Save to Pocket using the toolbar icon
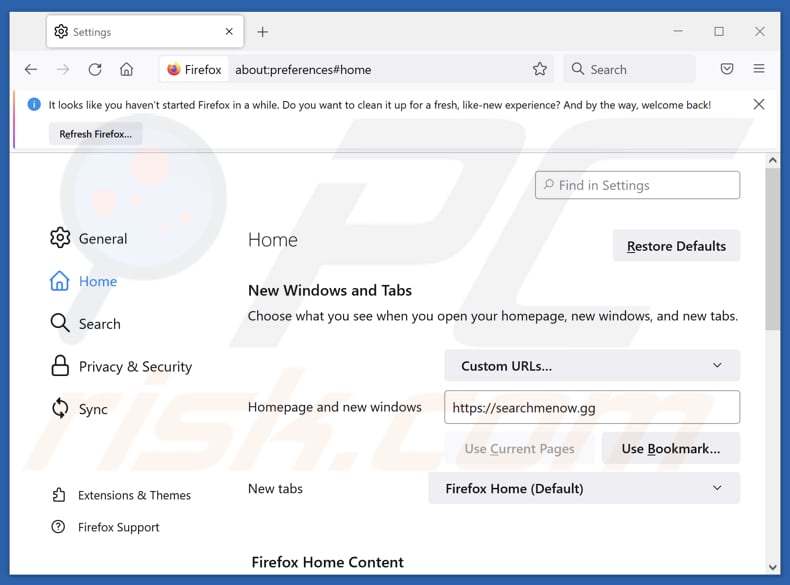Image resolution: width=790 pixels, height=585 pixels. [727, 69]
